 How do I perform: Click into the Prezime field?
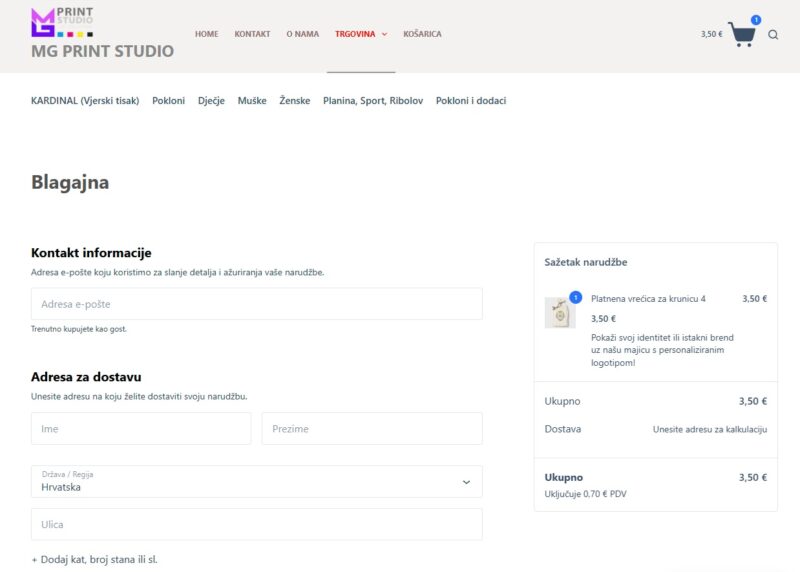click(372, 428)
